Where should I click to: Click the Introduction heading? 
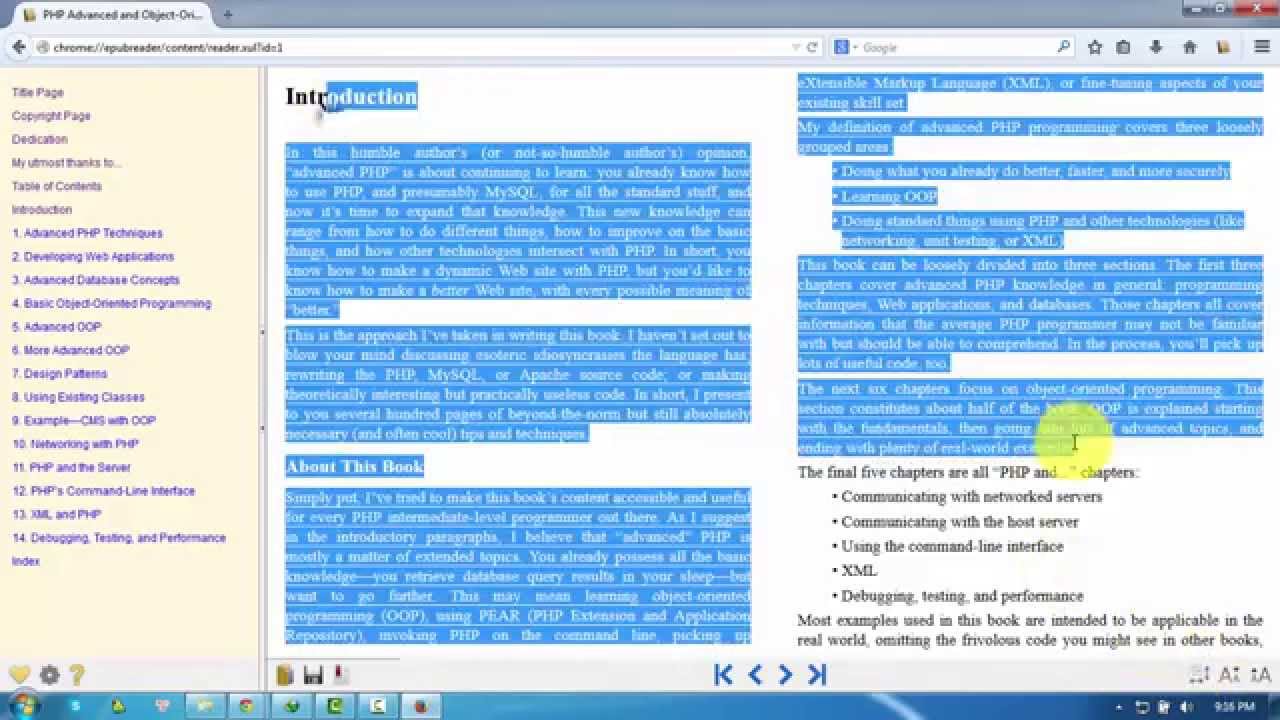pyautogui.click(x=351, y=96)
